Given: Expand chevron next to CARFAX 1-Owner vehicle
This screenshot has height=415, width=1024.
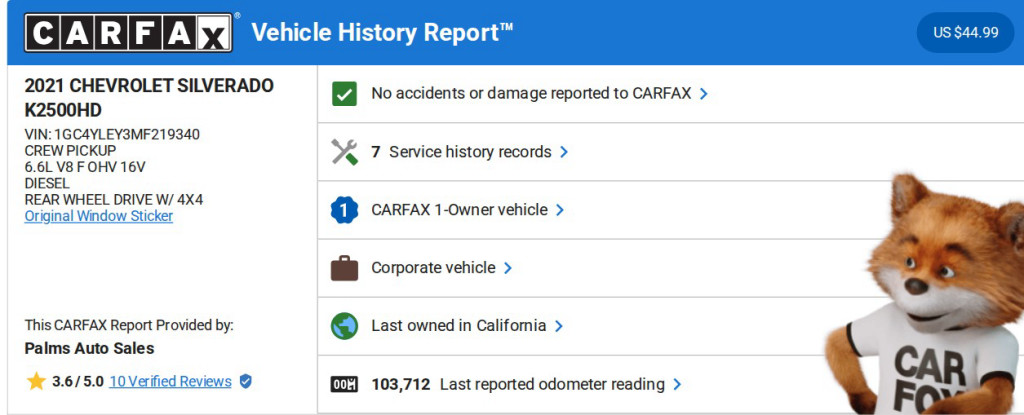Looking at the screenshot, I should 560,210.
